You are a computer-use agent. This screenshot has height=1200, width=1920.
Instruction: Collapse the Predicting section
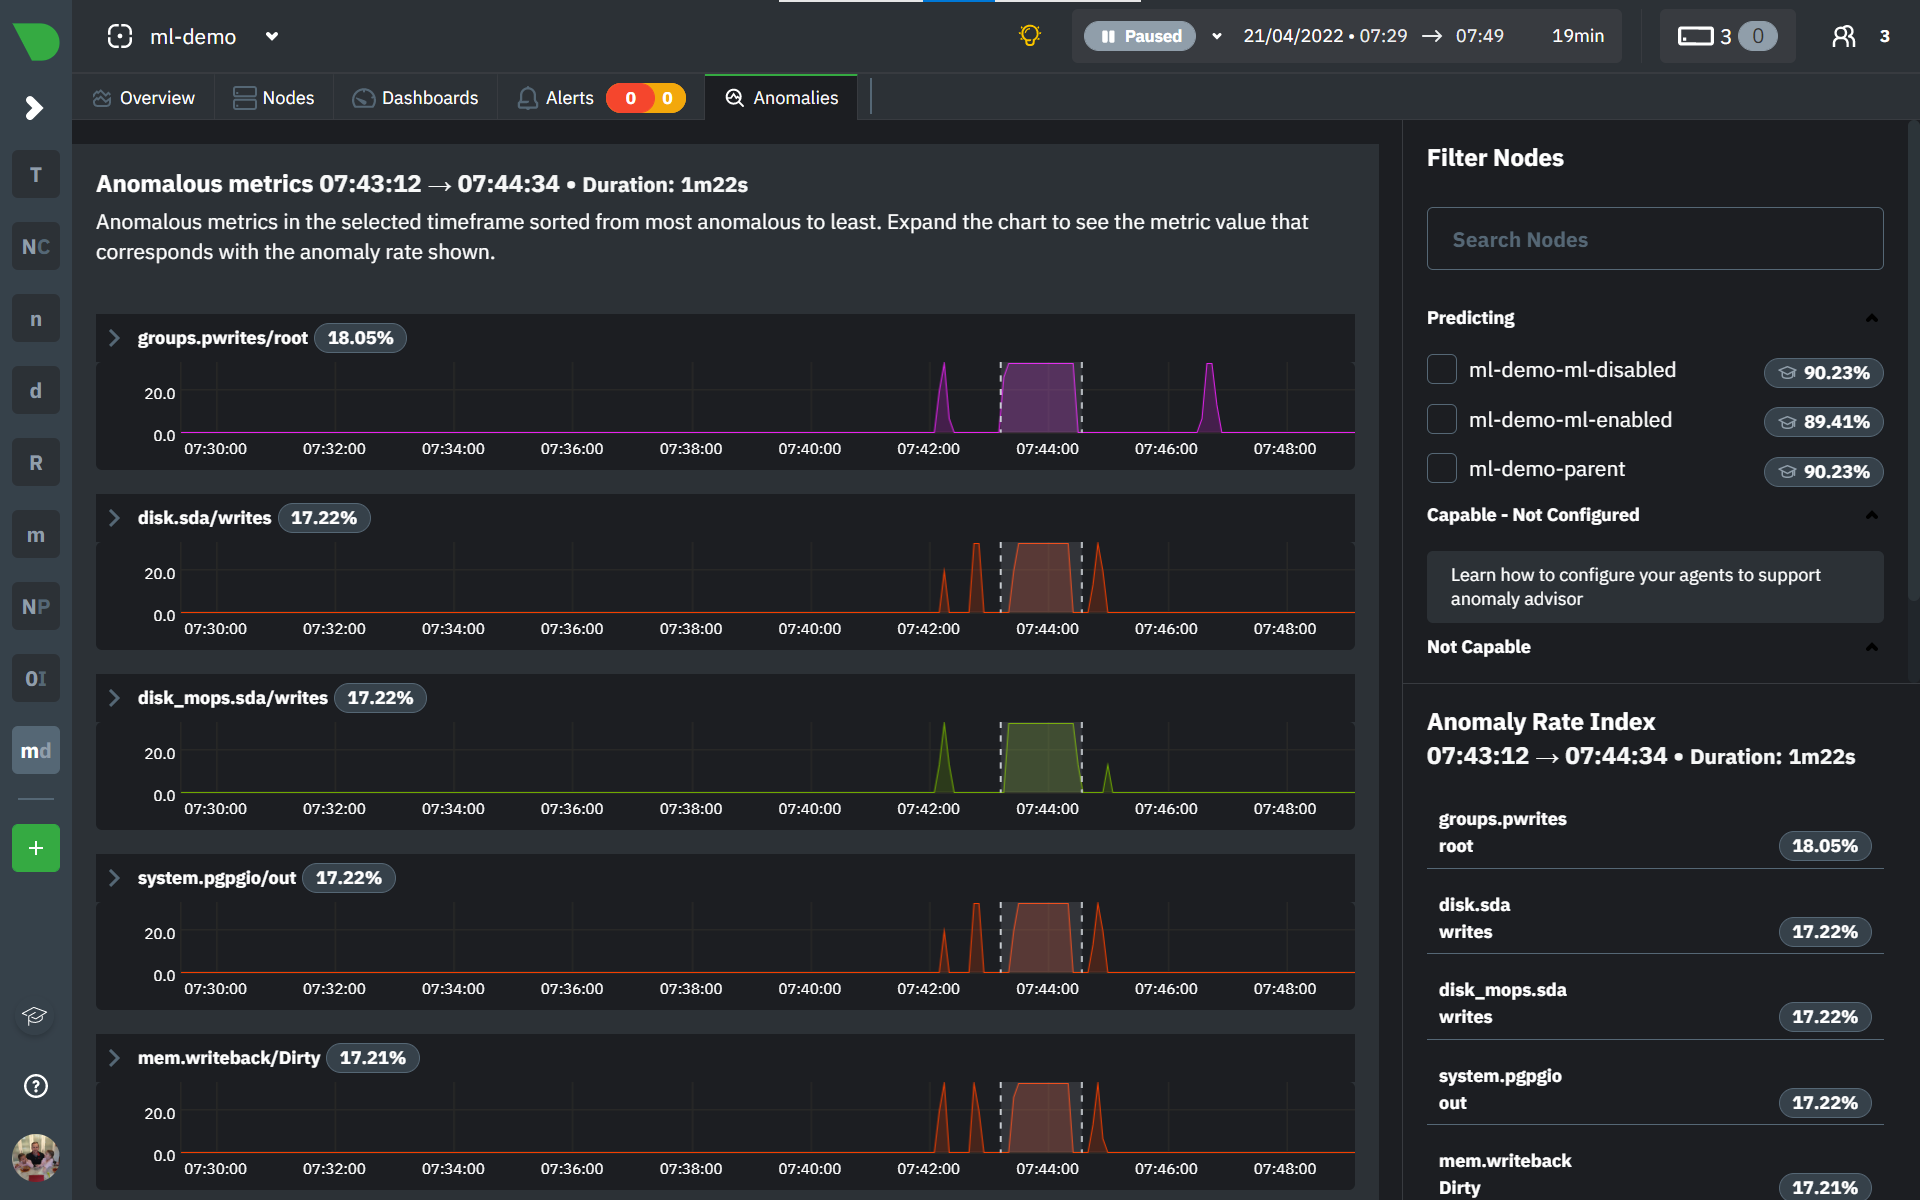point(1872,318)
